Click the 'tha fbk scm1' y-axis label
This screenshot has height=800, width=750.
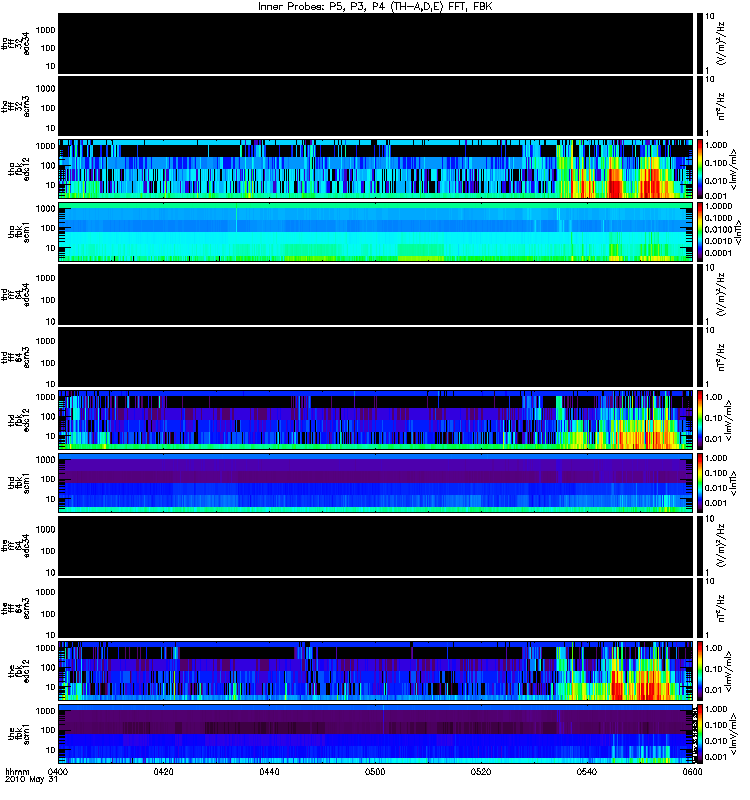pos(19,232)
